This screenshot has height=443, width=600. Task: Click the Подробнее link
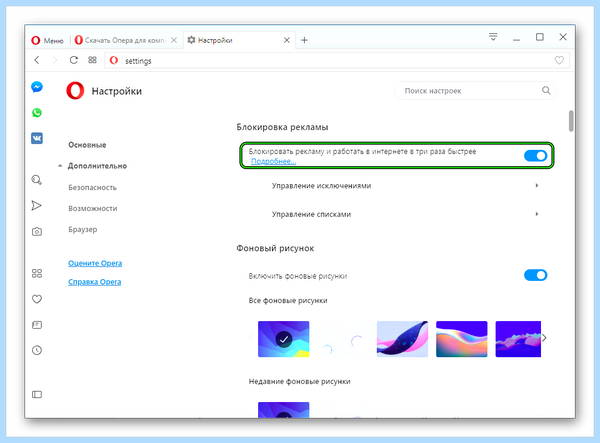(273, 161)
